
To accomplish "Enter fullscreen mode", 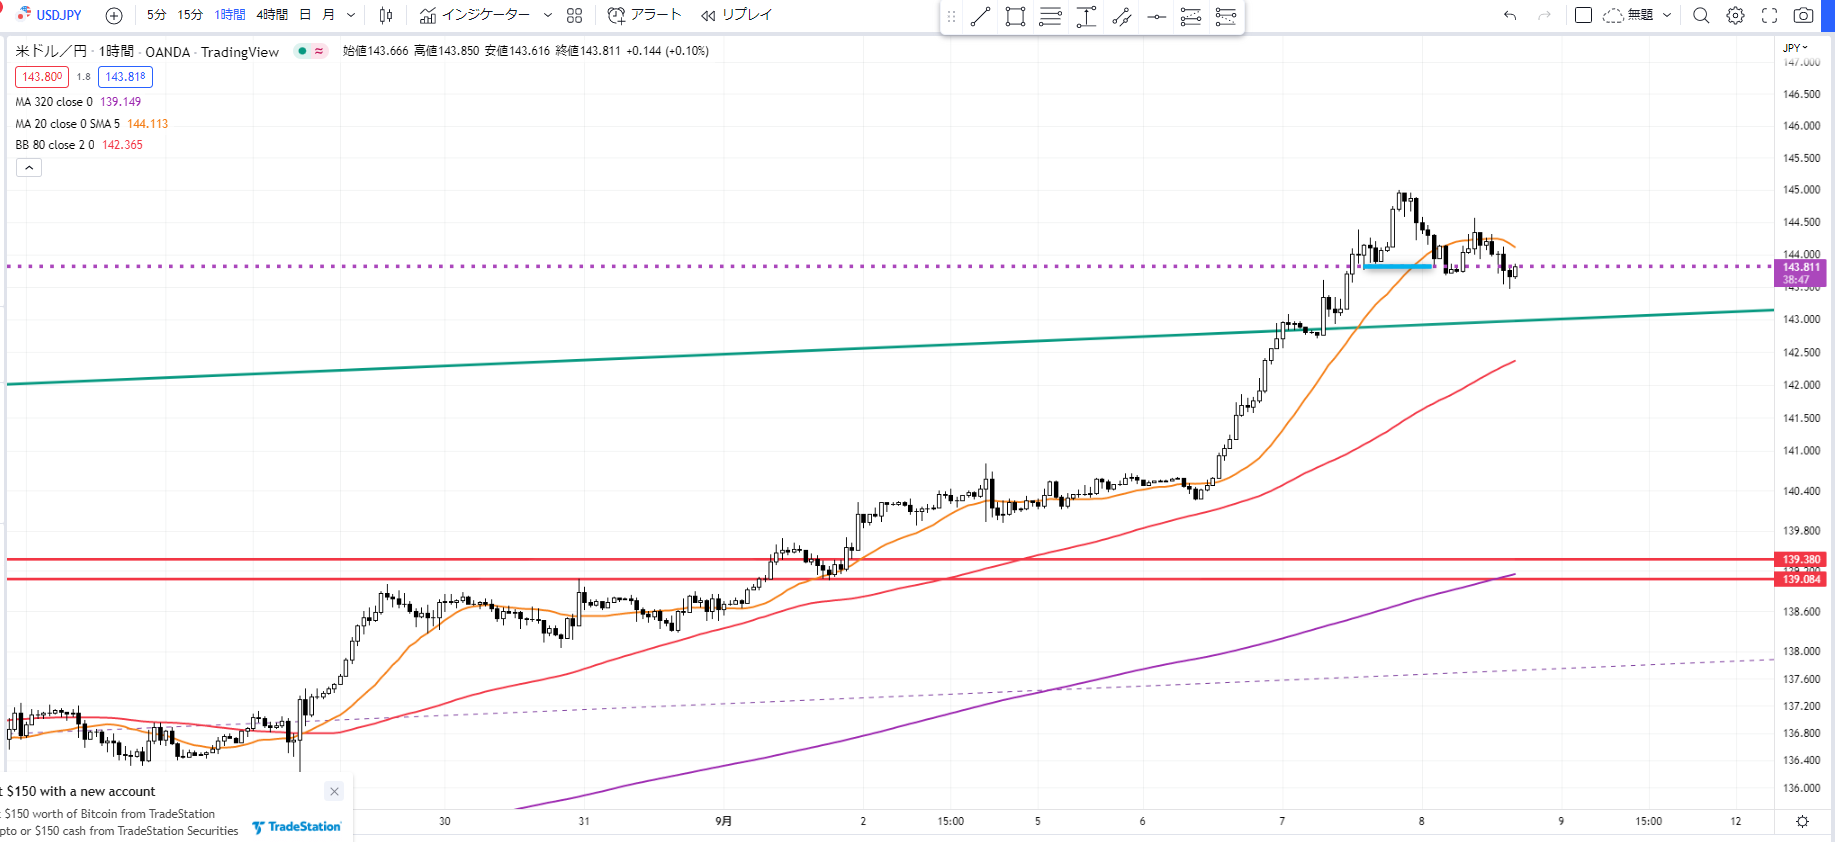I will [x=1769, y=15].
